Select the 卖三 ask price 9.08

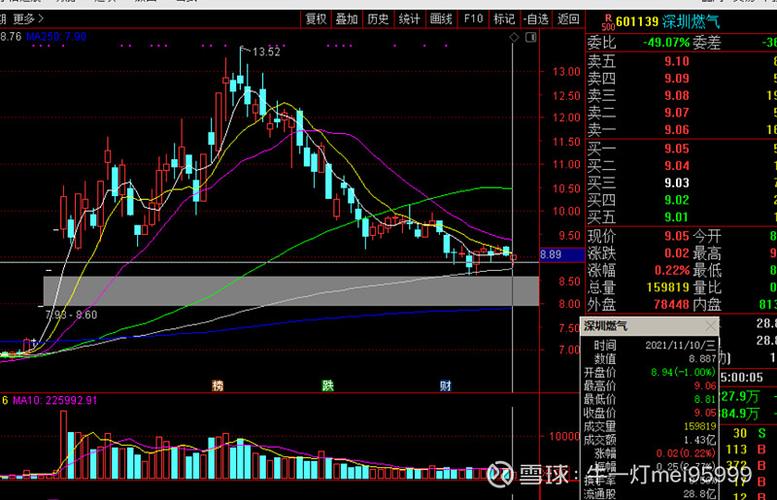point(676,96)
